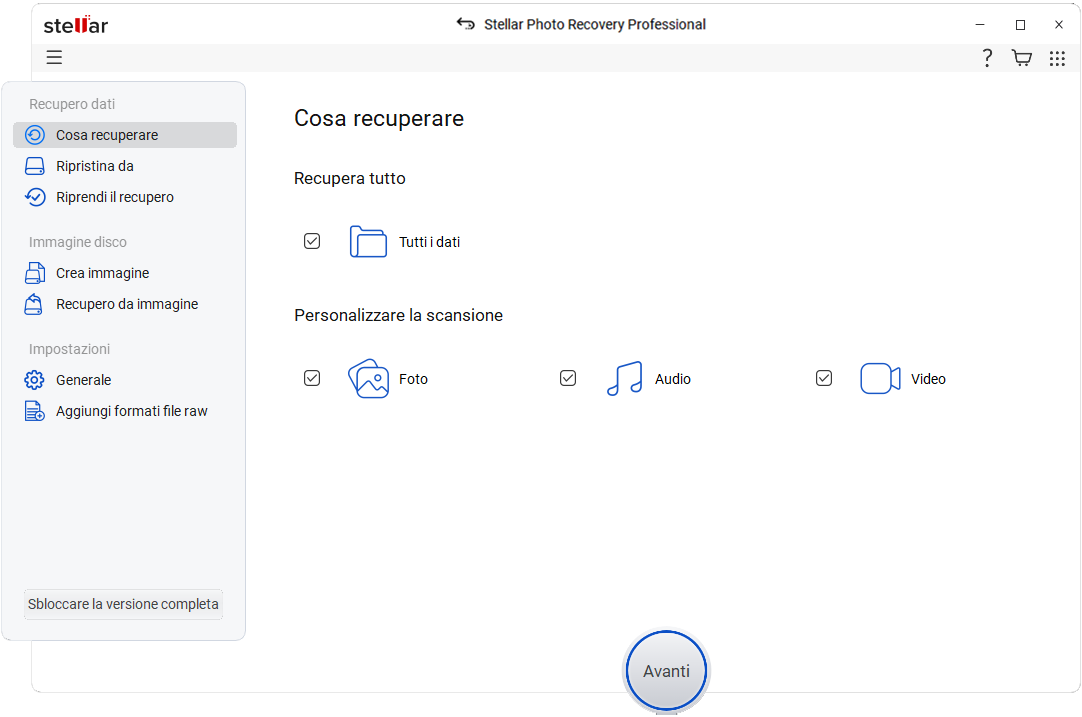Screen dimensions: 1082x717
Task: Toggle the Video checkbox
Action: point(824,378)
